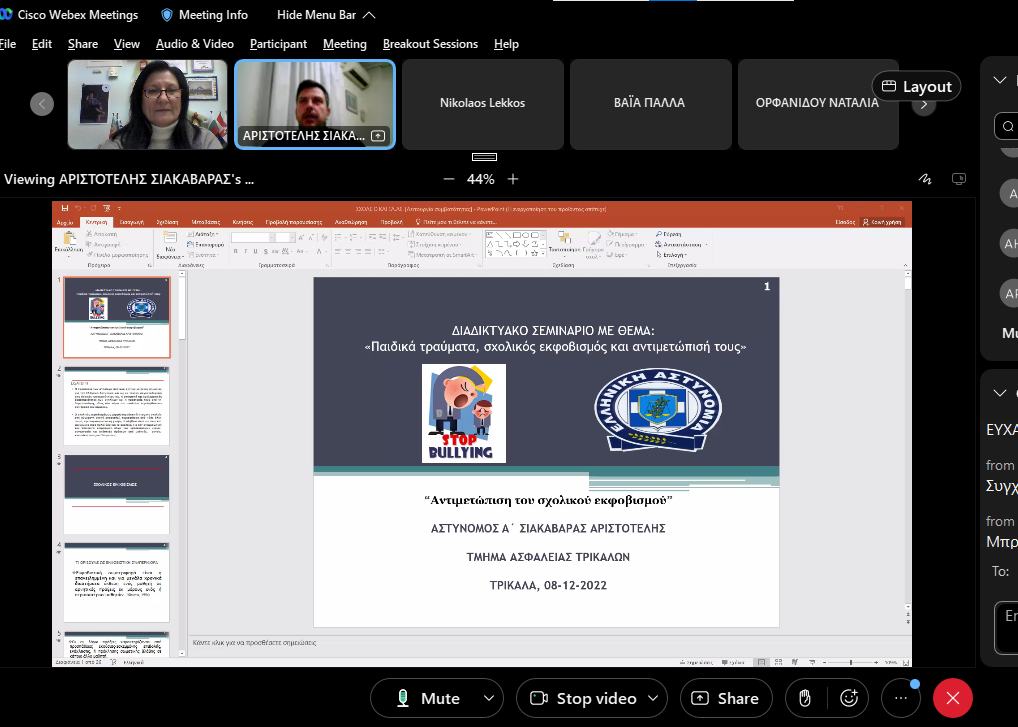This screenshot has height=727, width=1018.
Task: Open the Audio & Video menu
Action: [194, 44]
